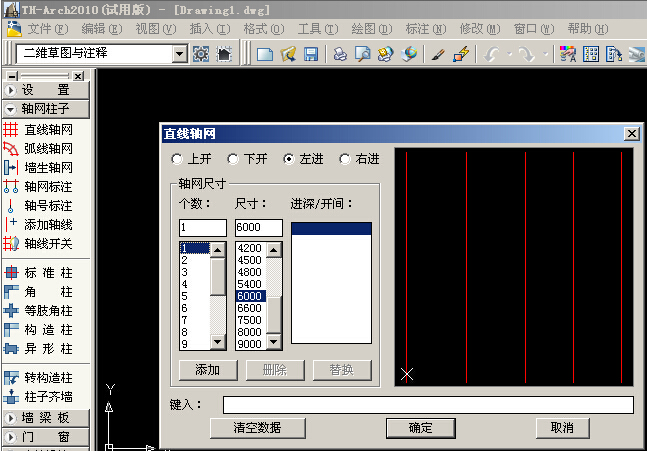Open the Redo history dropdown arrow

[x=545, y=54]
